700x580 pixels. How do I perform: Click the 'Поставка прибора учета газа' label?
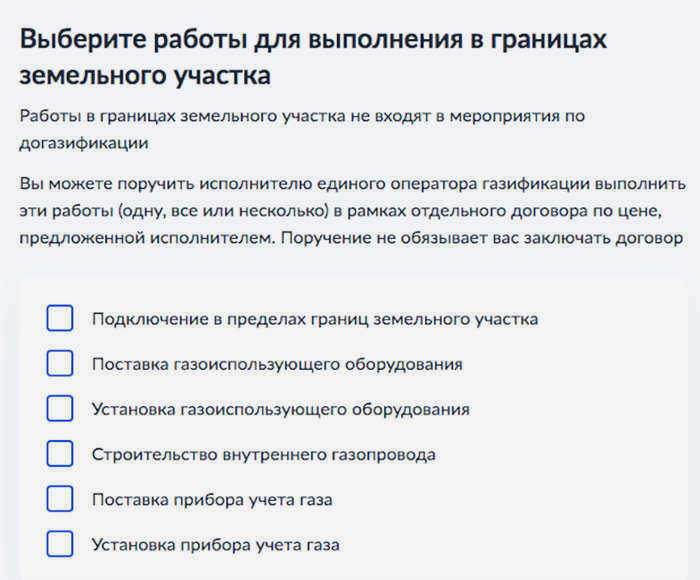[212, 500]
